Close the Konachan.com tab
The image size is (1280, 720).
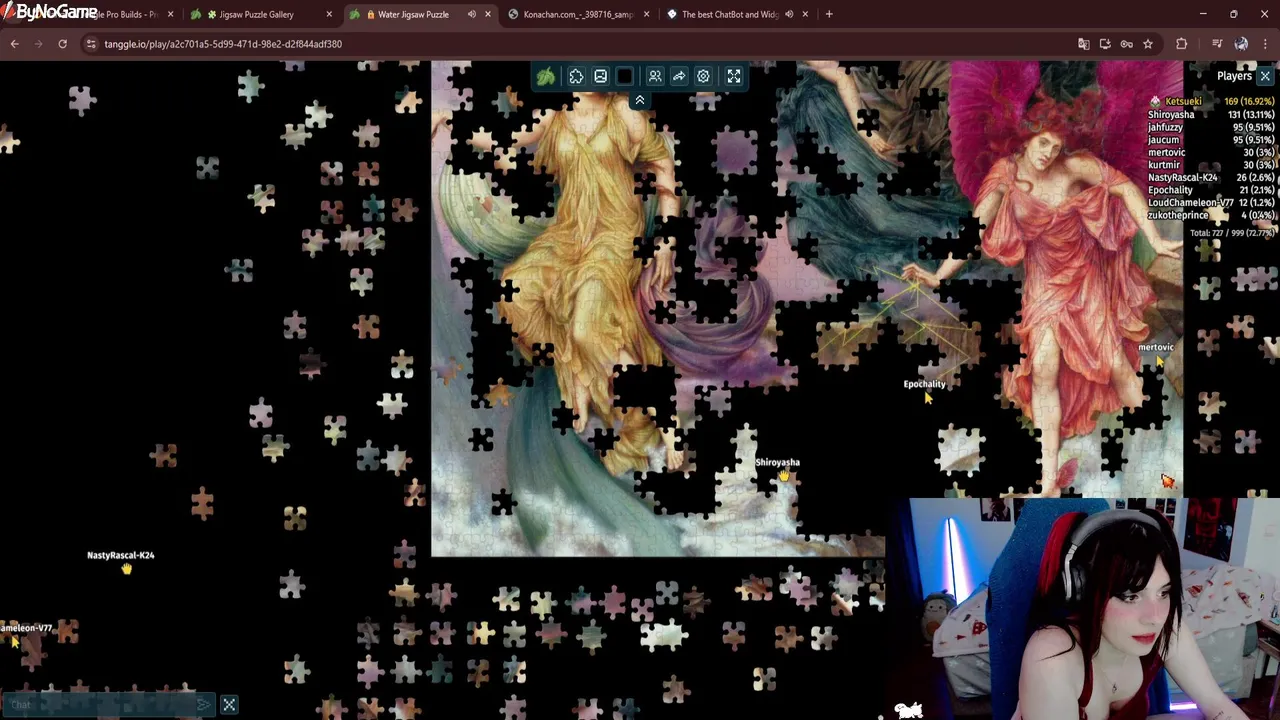pos(646,14)
